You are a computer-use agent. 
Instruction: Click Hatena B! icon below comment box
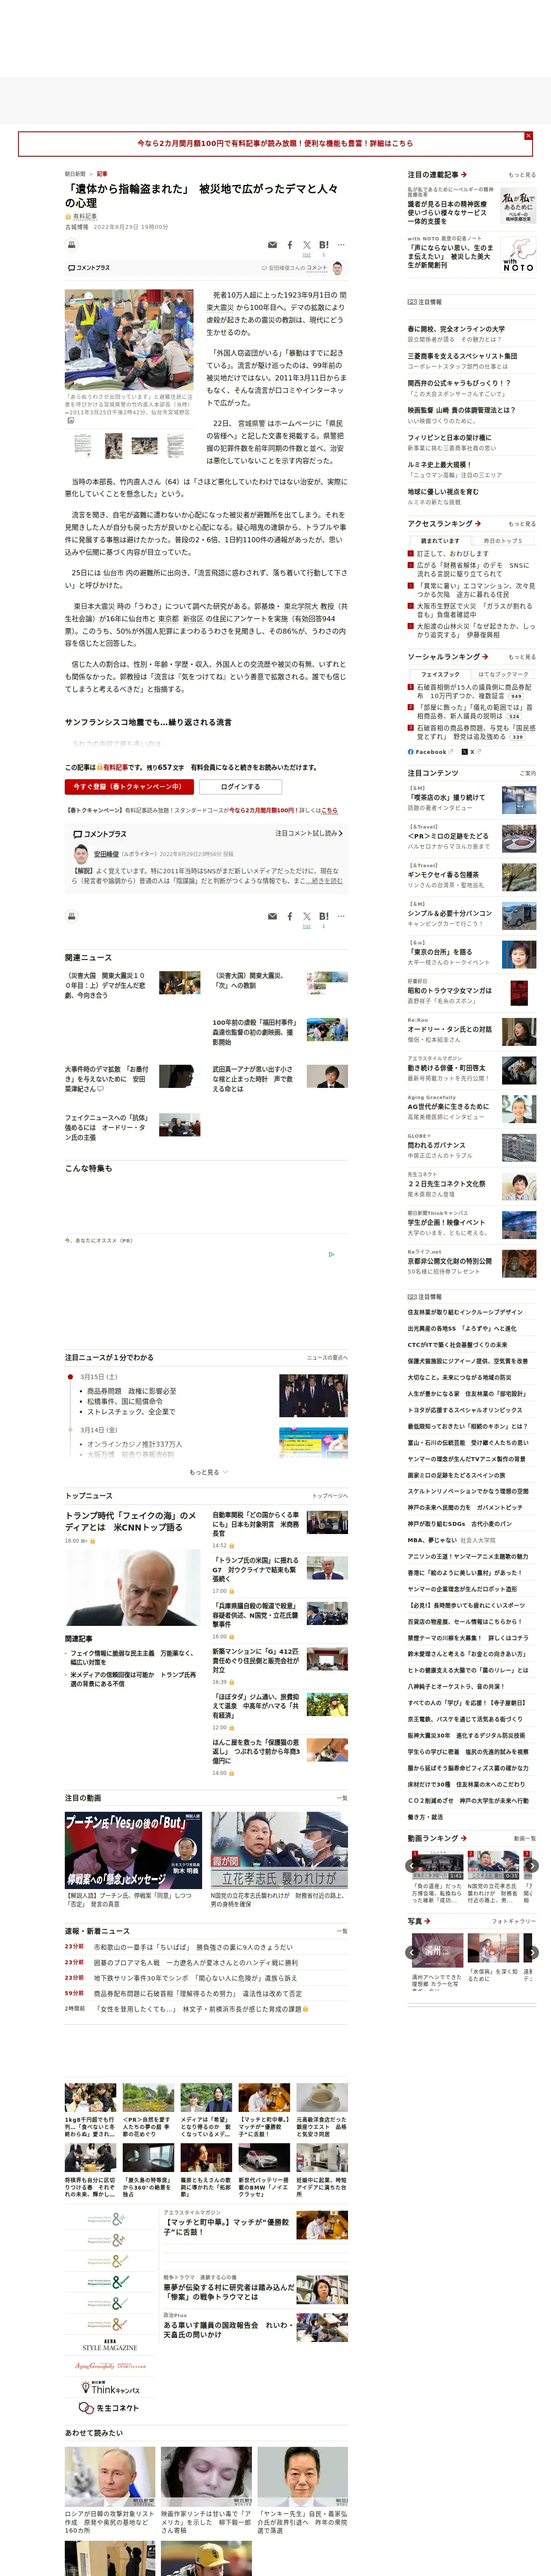pyautogui.click(x=323, y=916)
